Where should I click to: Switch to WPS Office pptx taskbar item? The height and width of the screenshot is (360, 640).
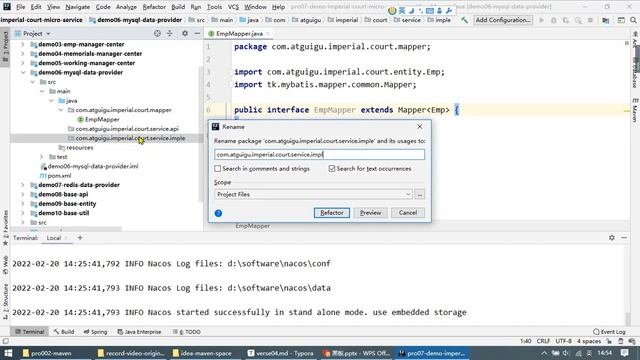click(x=356, y=353)
